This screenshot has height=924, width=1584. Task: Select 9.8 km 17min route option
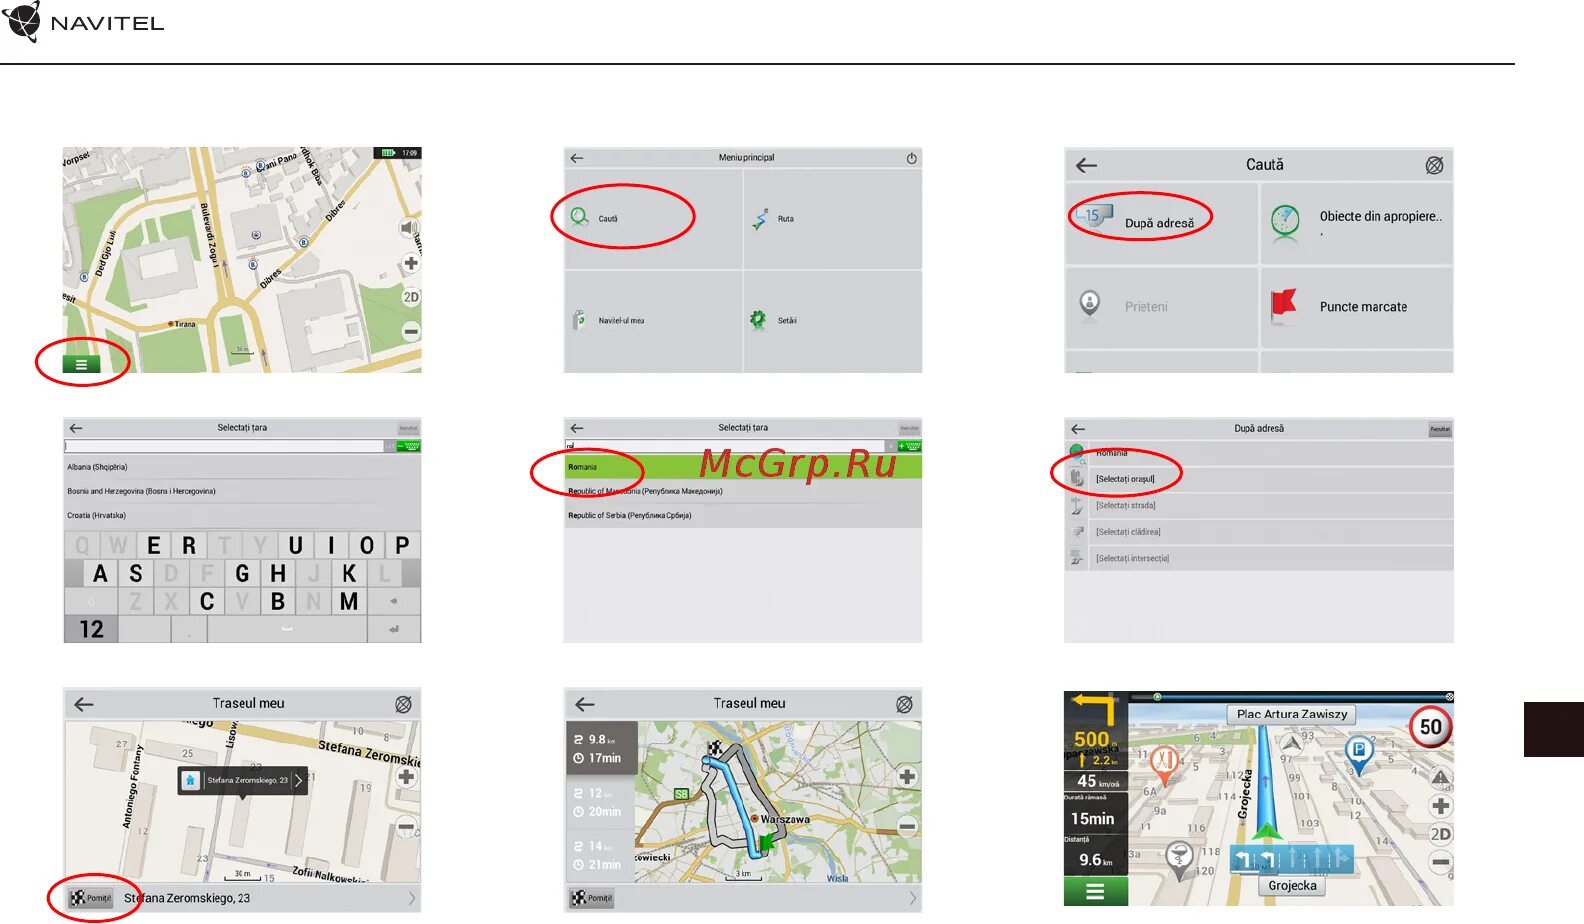coord(601,748)
